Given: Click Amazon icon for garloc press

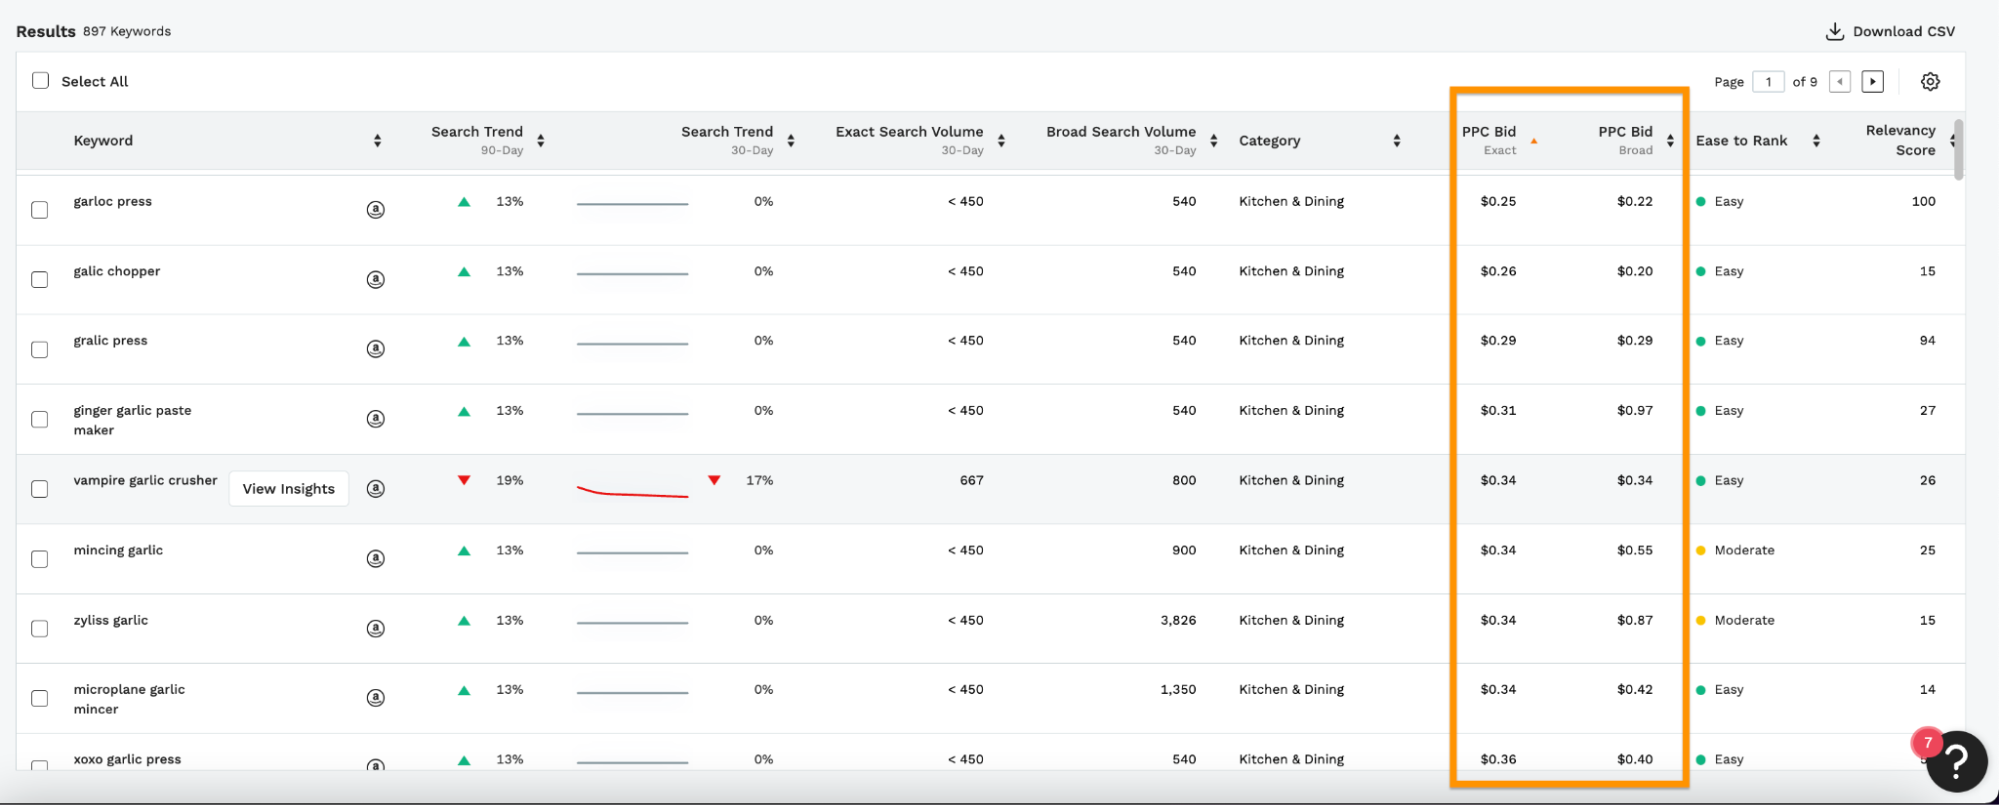Looking at the screenshot, I should tap(376, 210).
